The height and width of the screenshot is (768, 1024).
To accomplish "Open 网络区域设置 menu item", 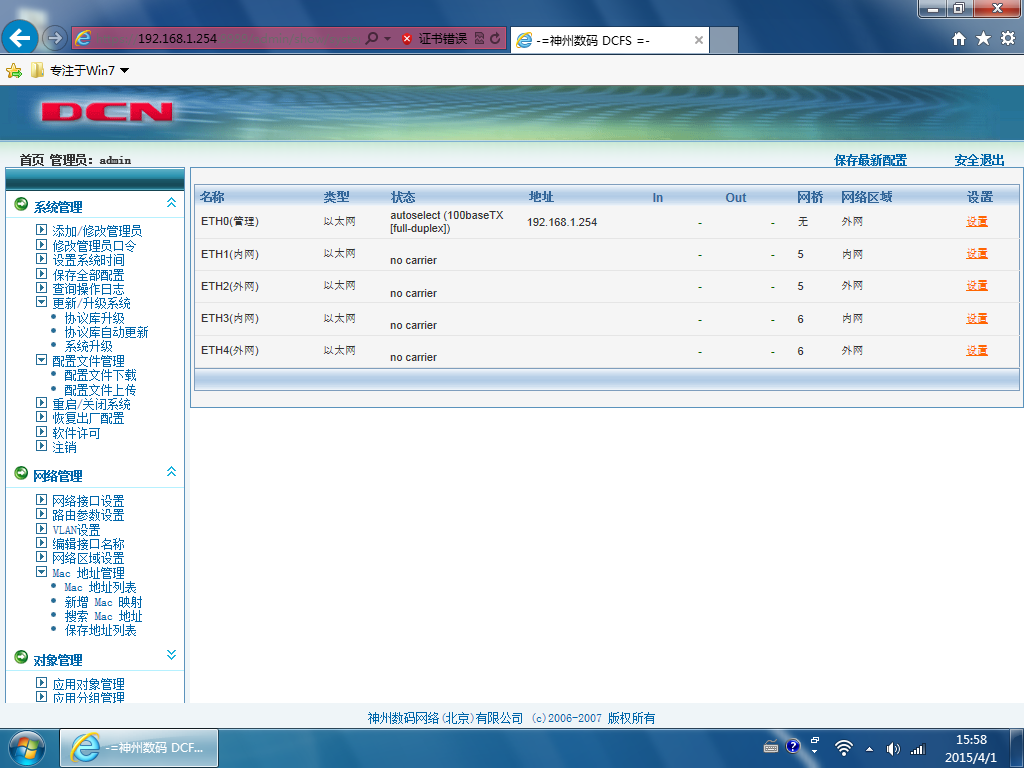I will tap(88, 558).
